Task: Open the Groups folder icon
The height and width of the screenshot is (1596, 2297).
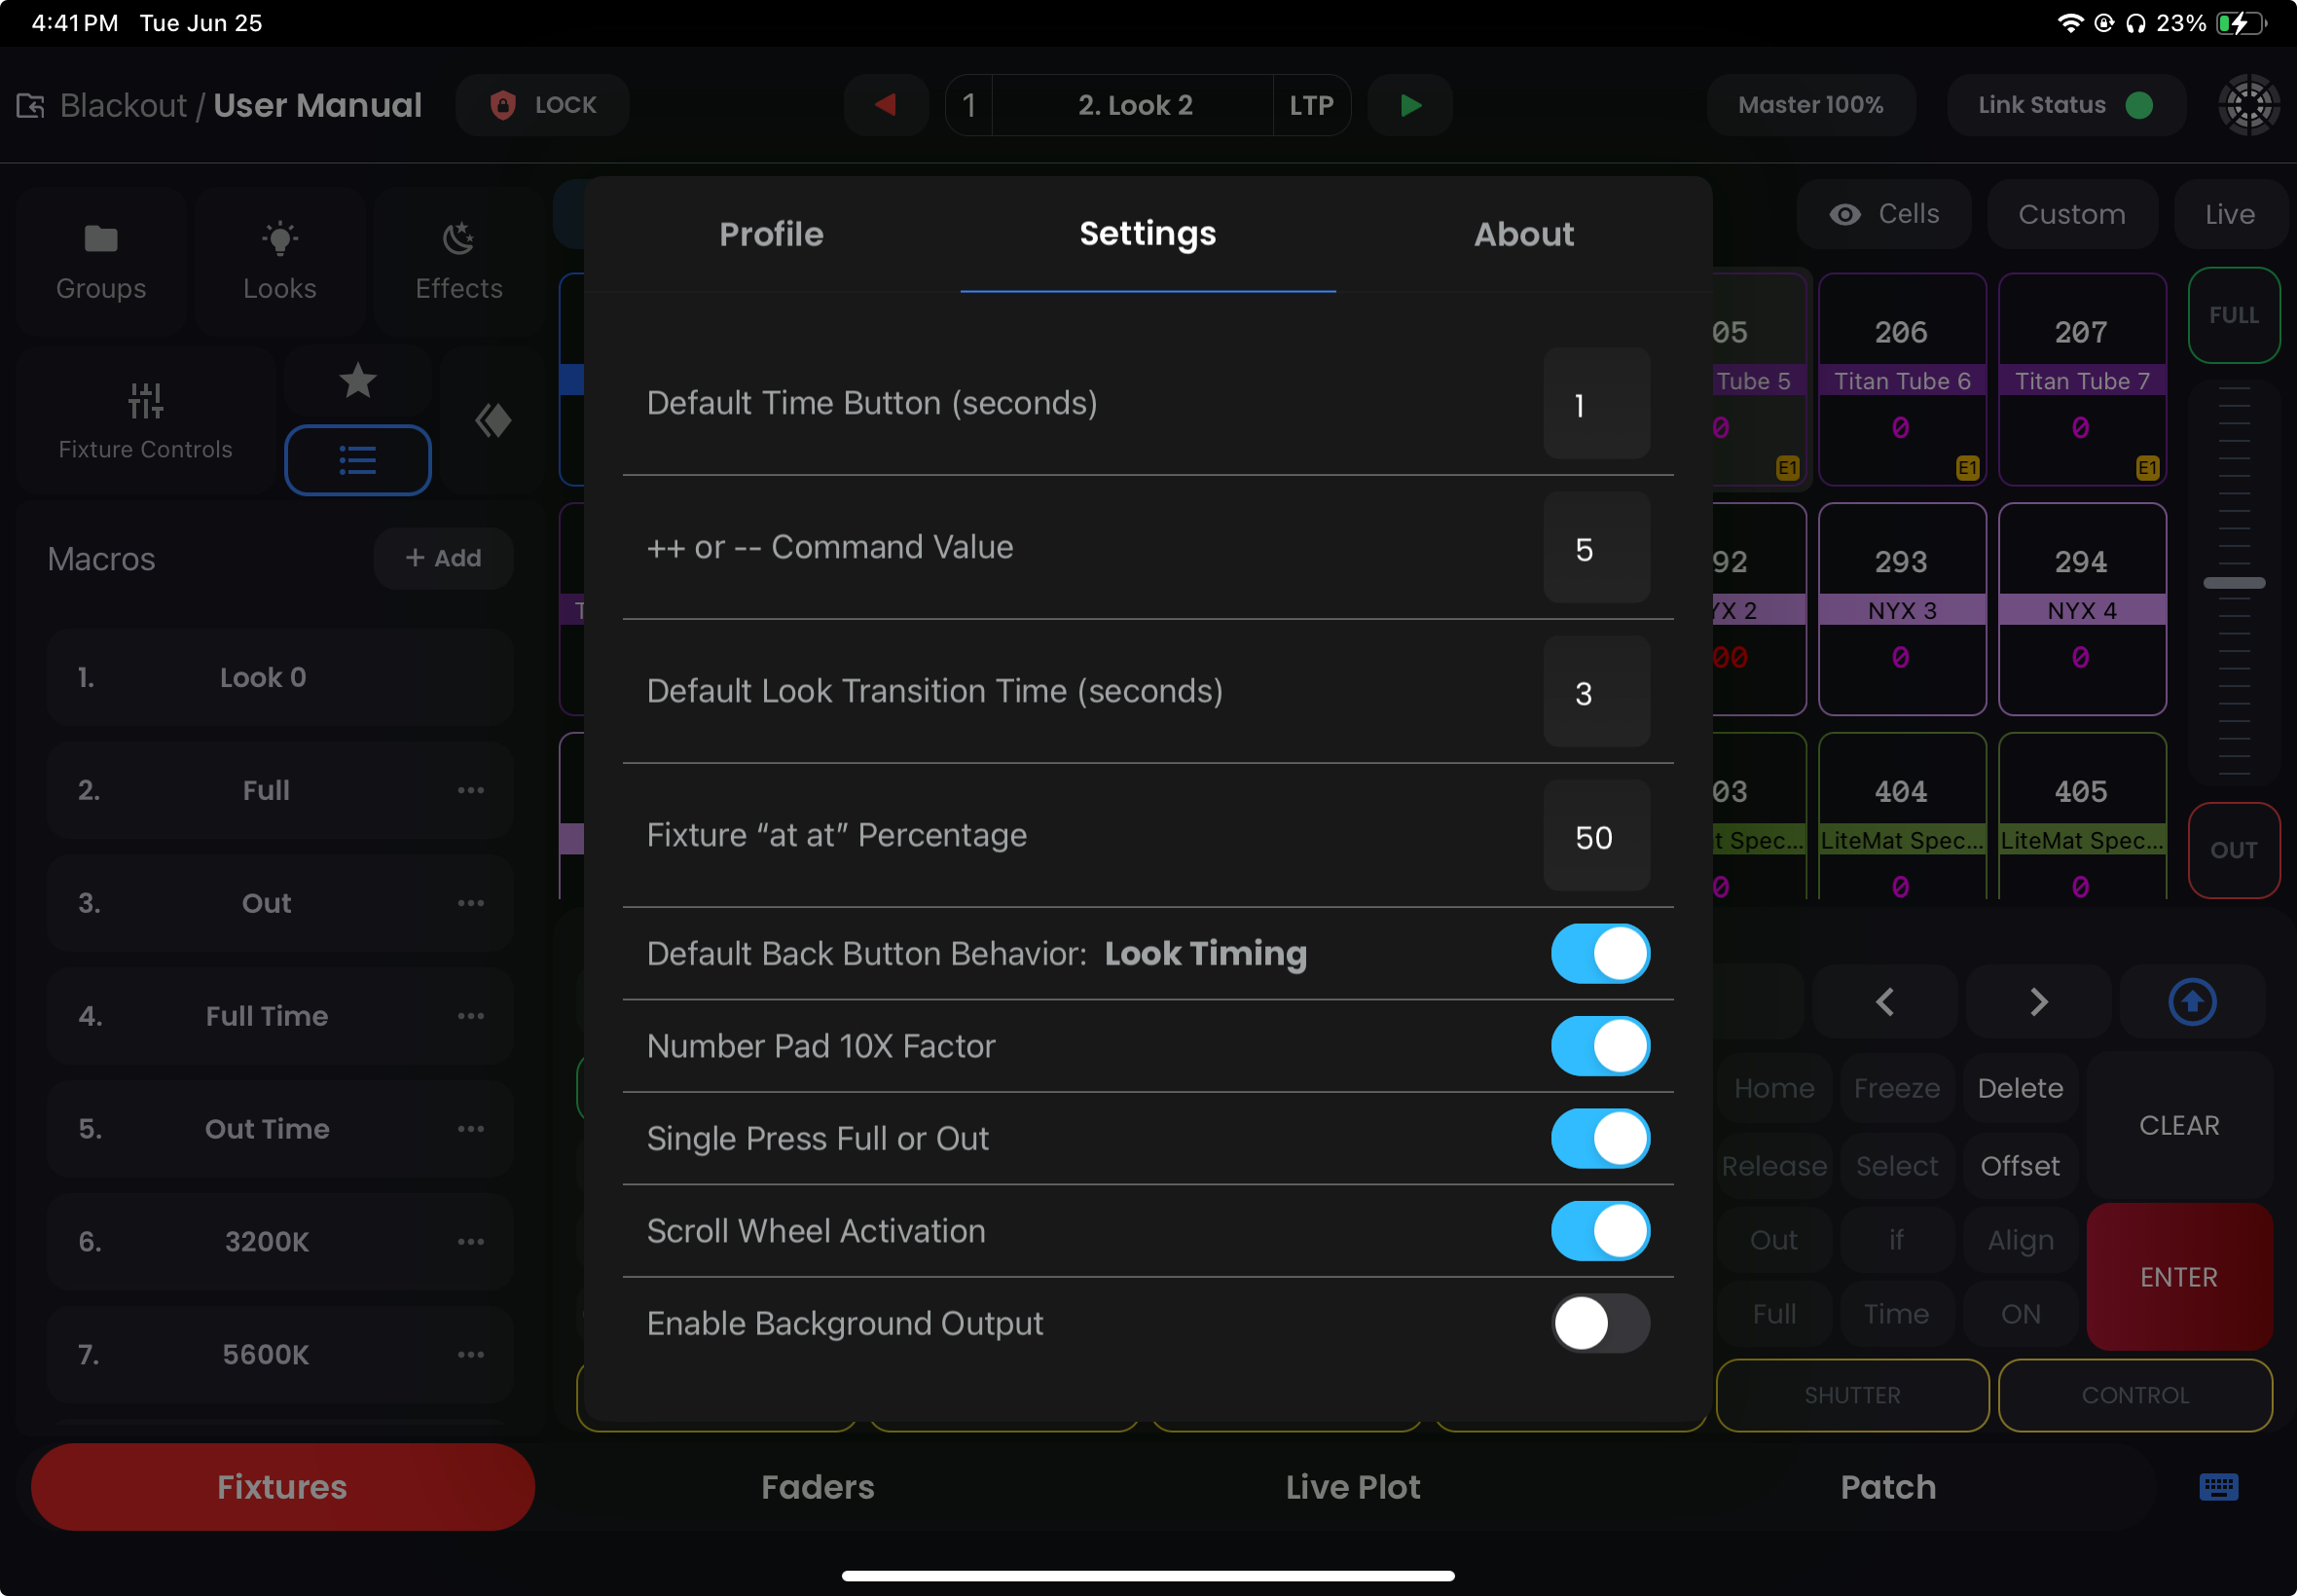Action: (101, 240)
